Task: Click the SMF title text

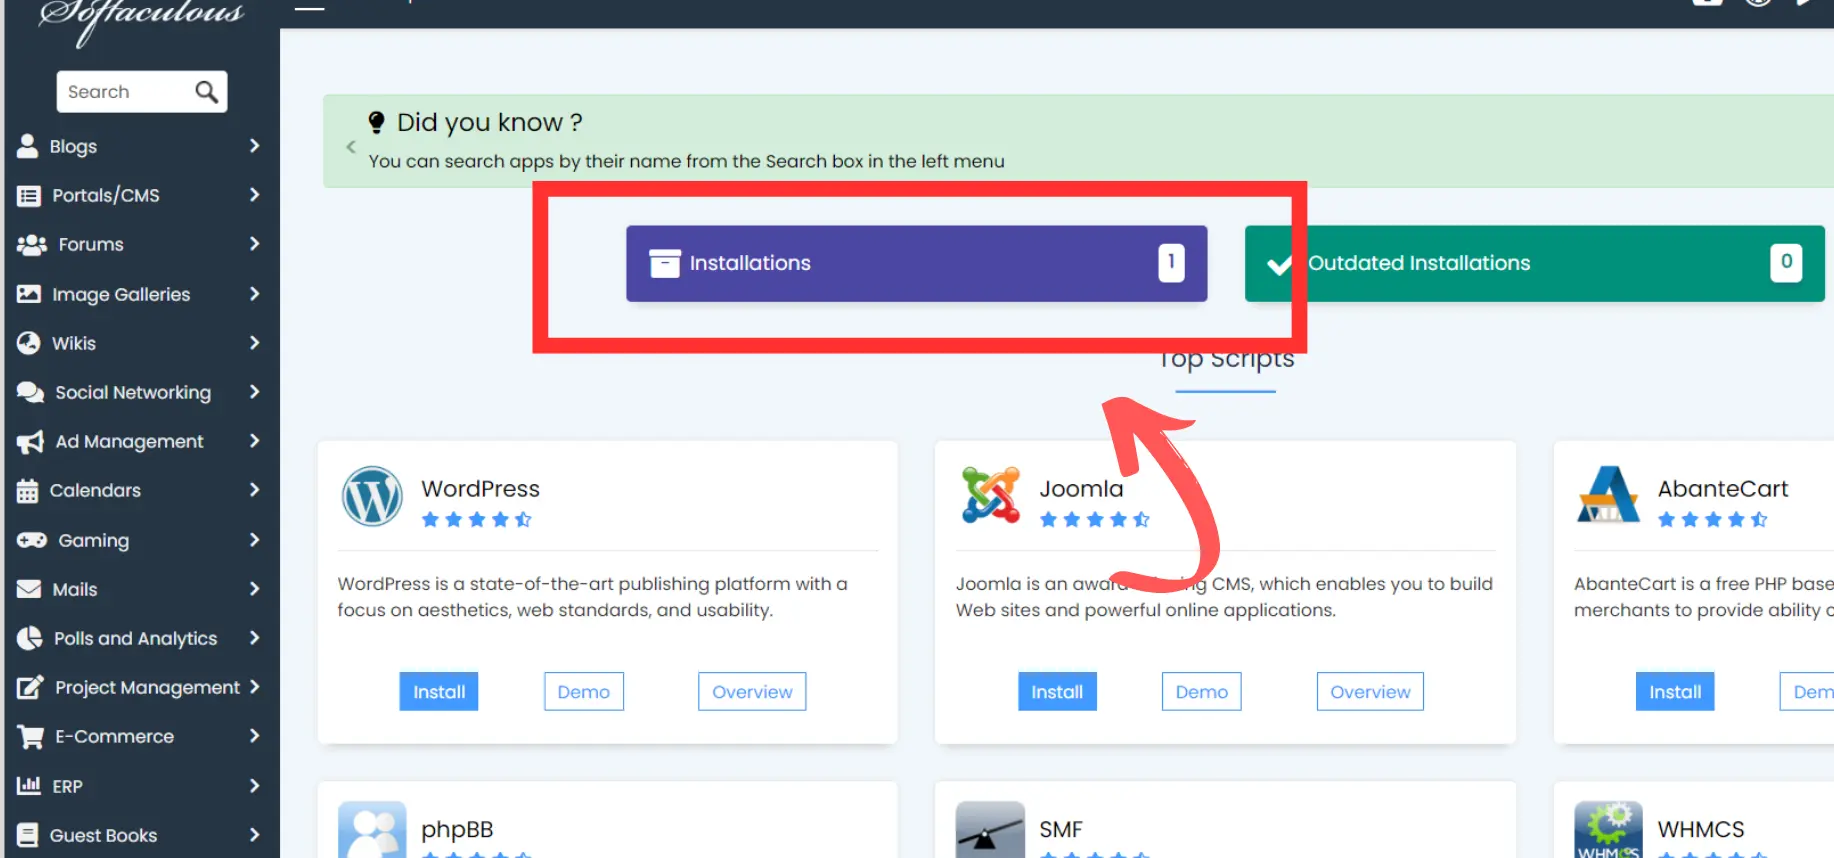Action: 1061,830
